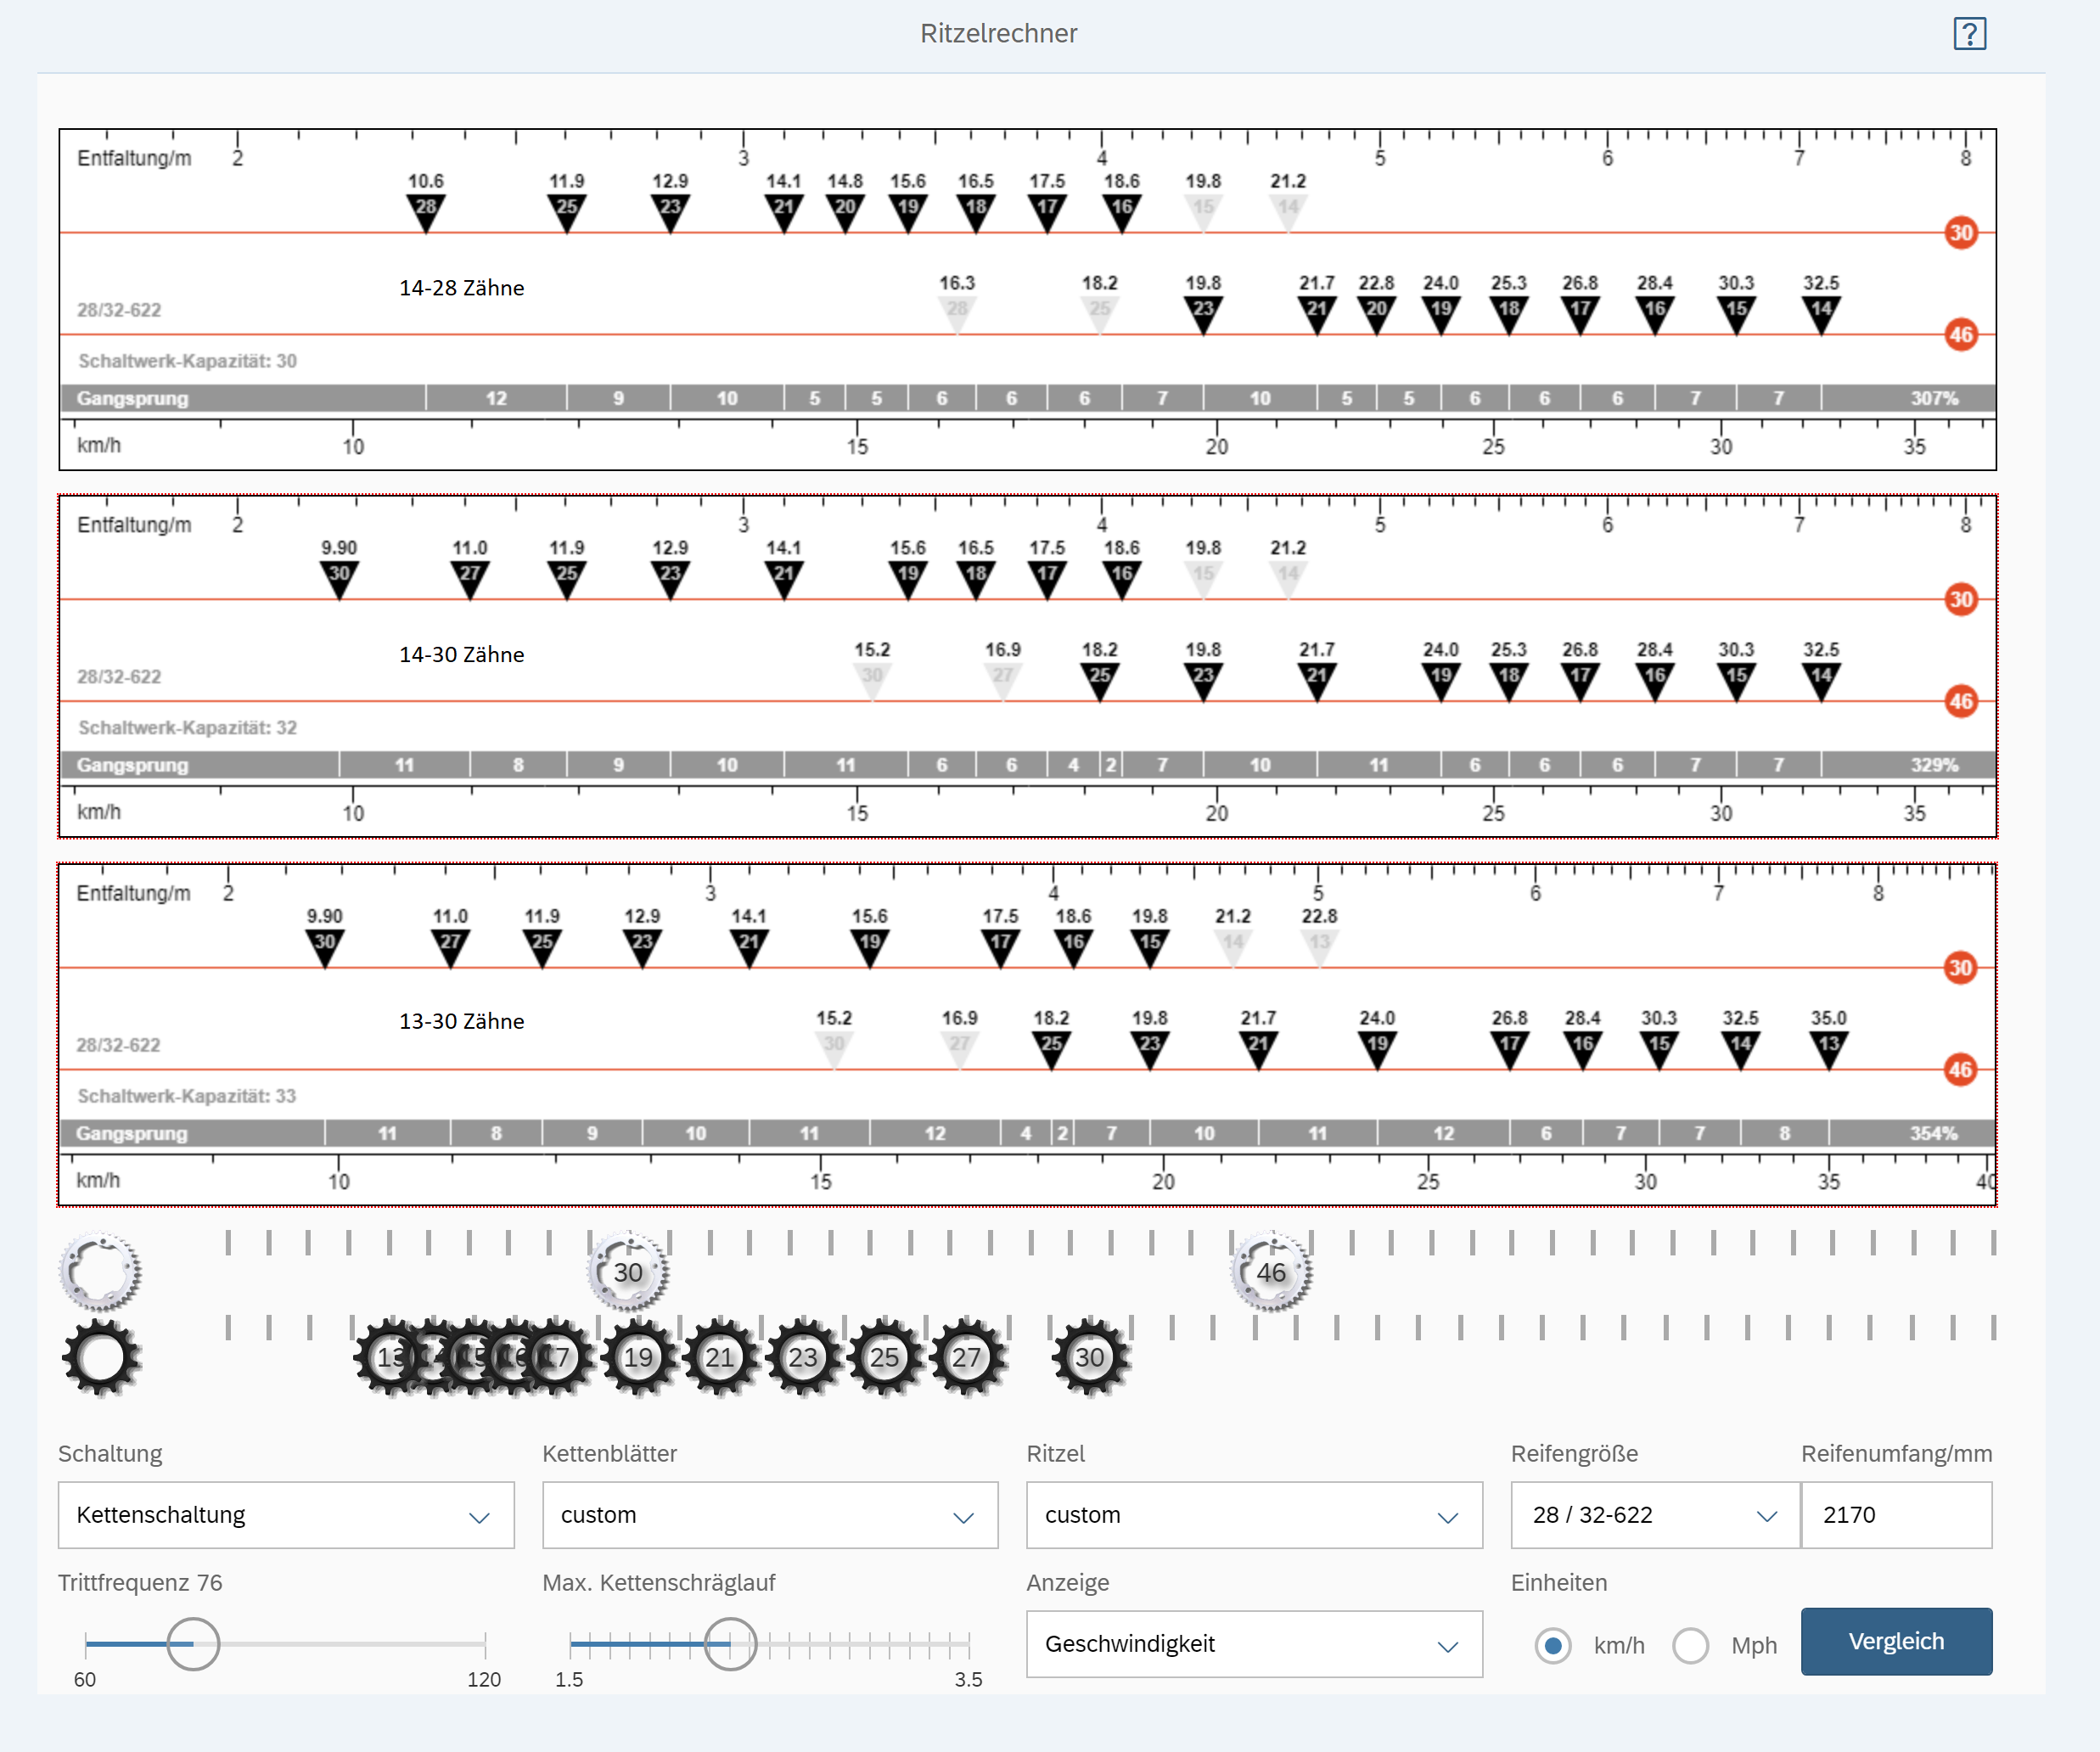
Task: Click the 46-tooth chainring icon
Action: click(1271, 1272)
